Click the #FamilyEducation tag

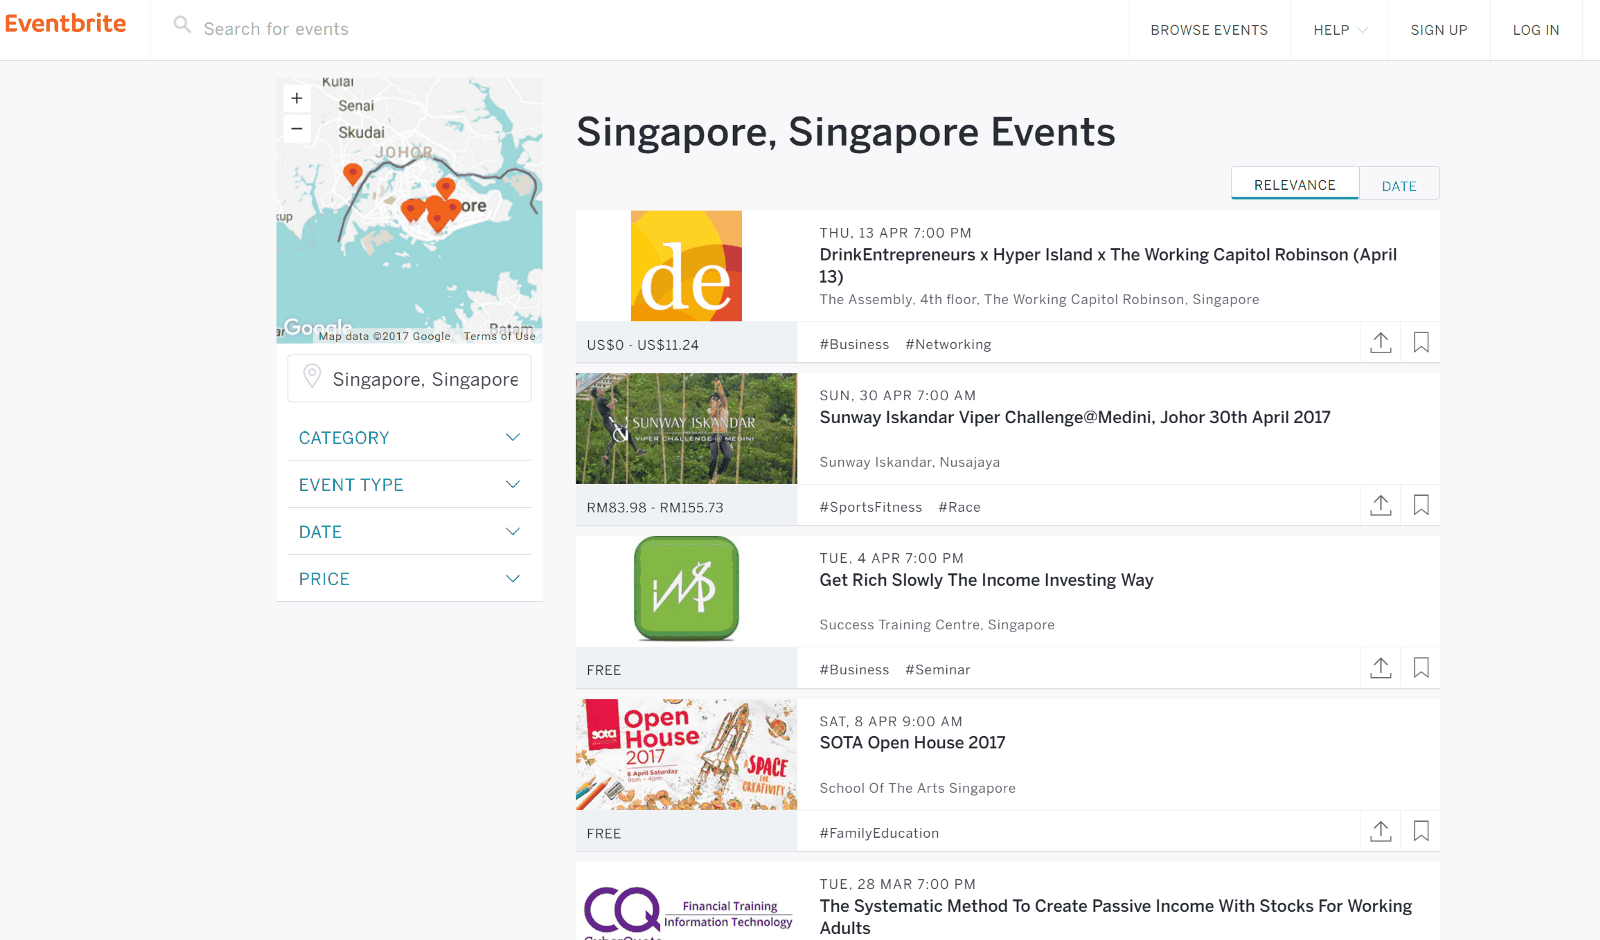click(879, 833)
